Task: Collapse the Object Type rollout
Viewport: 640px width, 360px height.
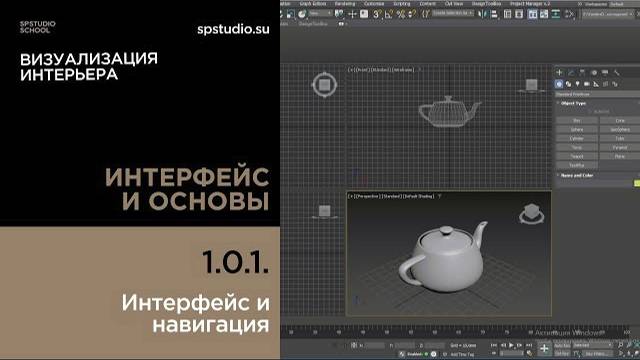Action: click(x=573, y=103)
